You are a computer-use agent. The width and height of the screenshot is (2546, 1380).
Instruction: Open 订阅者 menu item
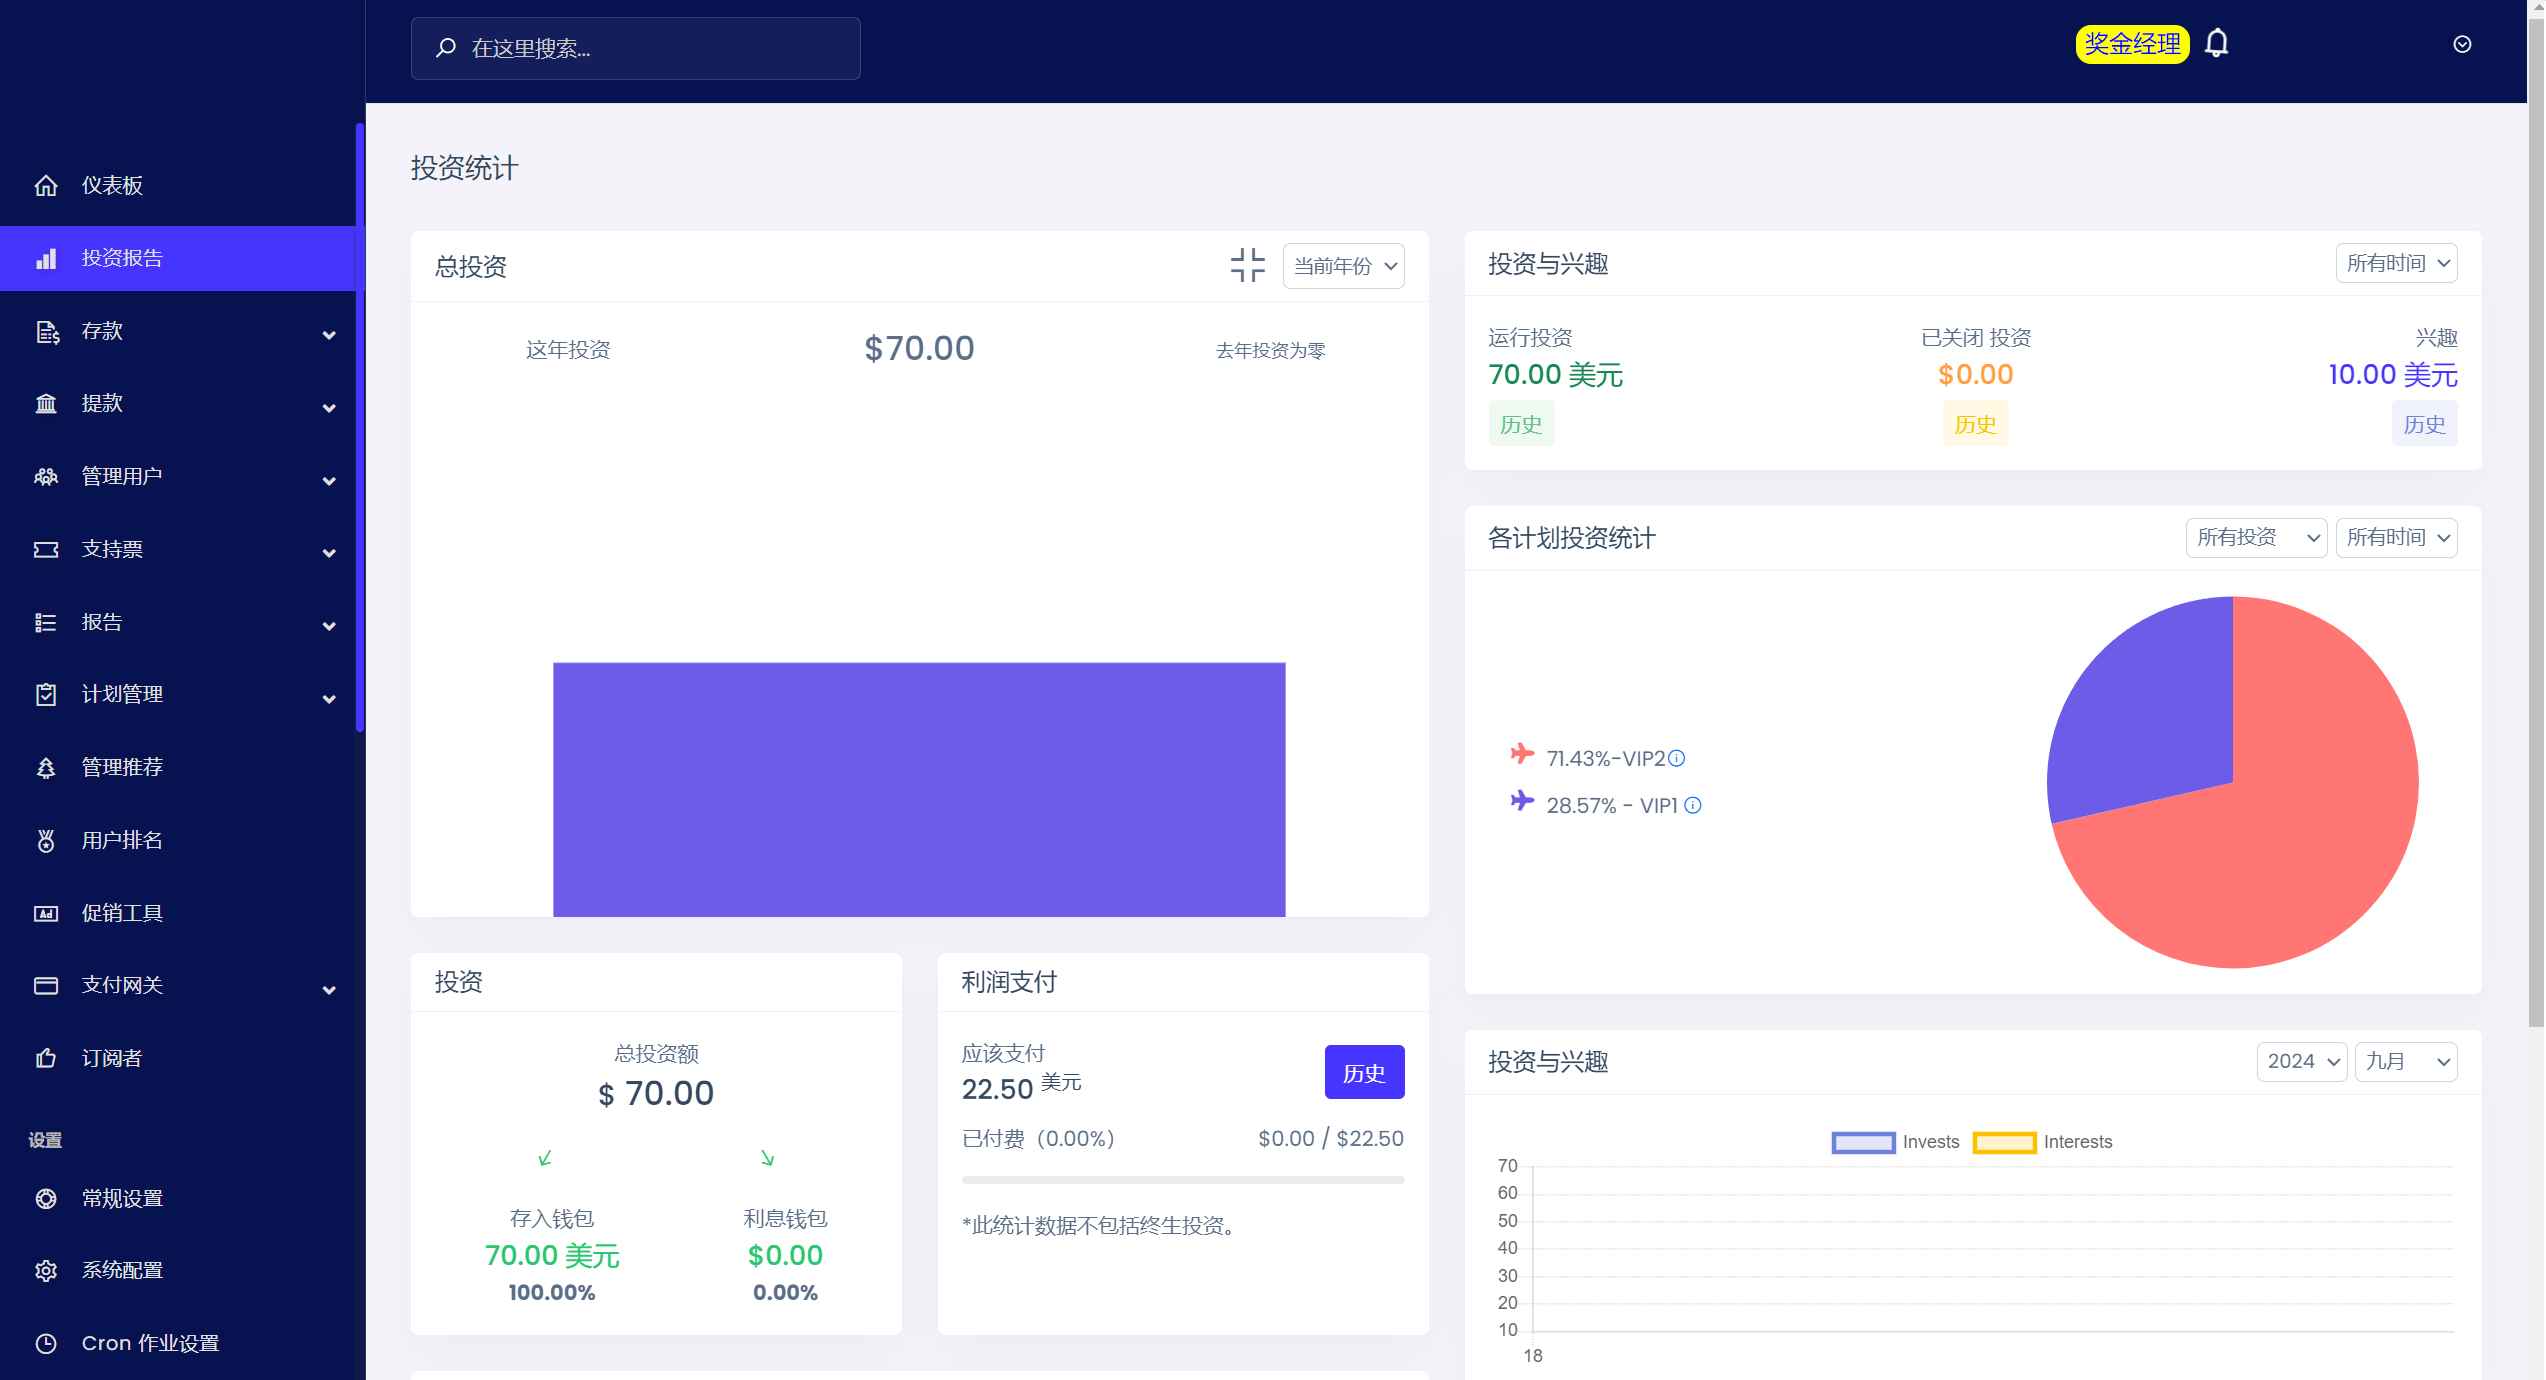pyautogui.click(x=178, y=1058)
